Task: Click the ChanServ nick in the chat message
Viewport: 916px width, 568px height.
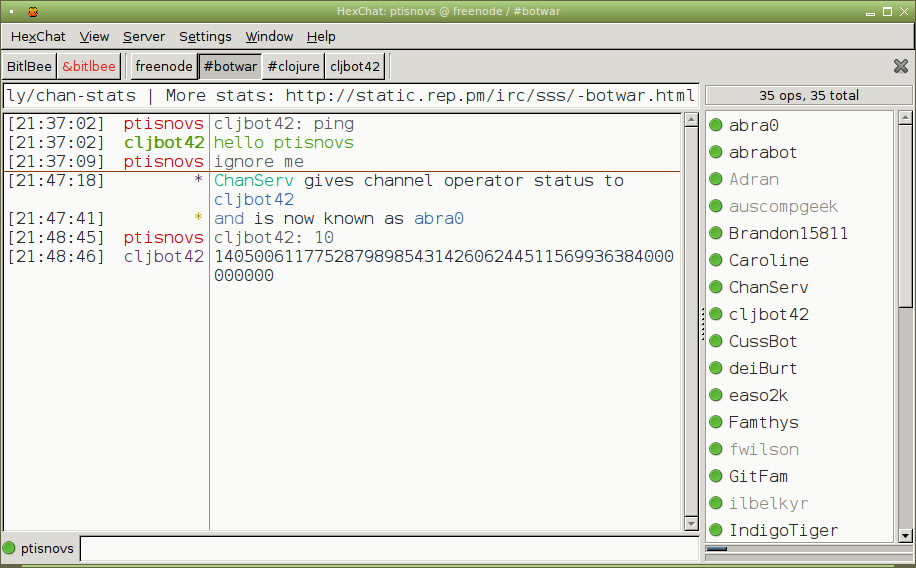Action: 254,181
